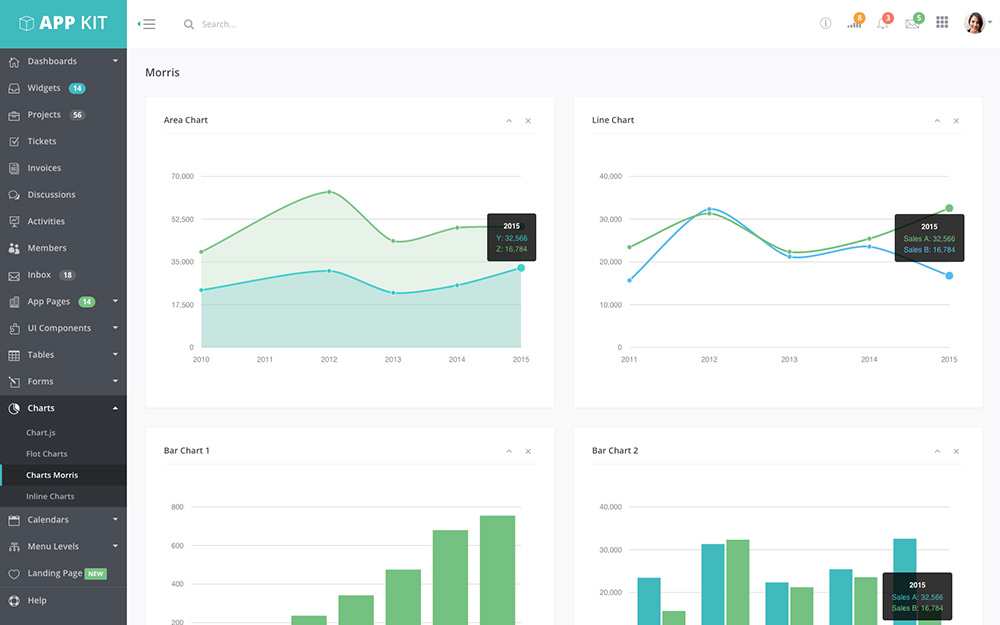Screen dimensions: 1000x625
Task: Click the App Pages icon
Action: 14,302
